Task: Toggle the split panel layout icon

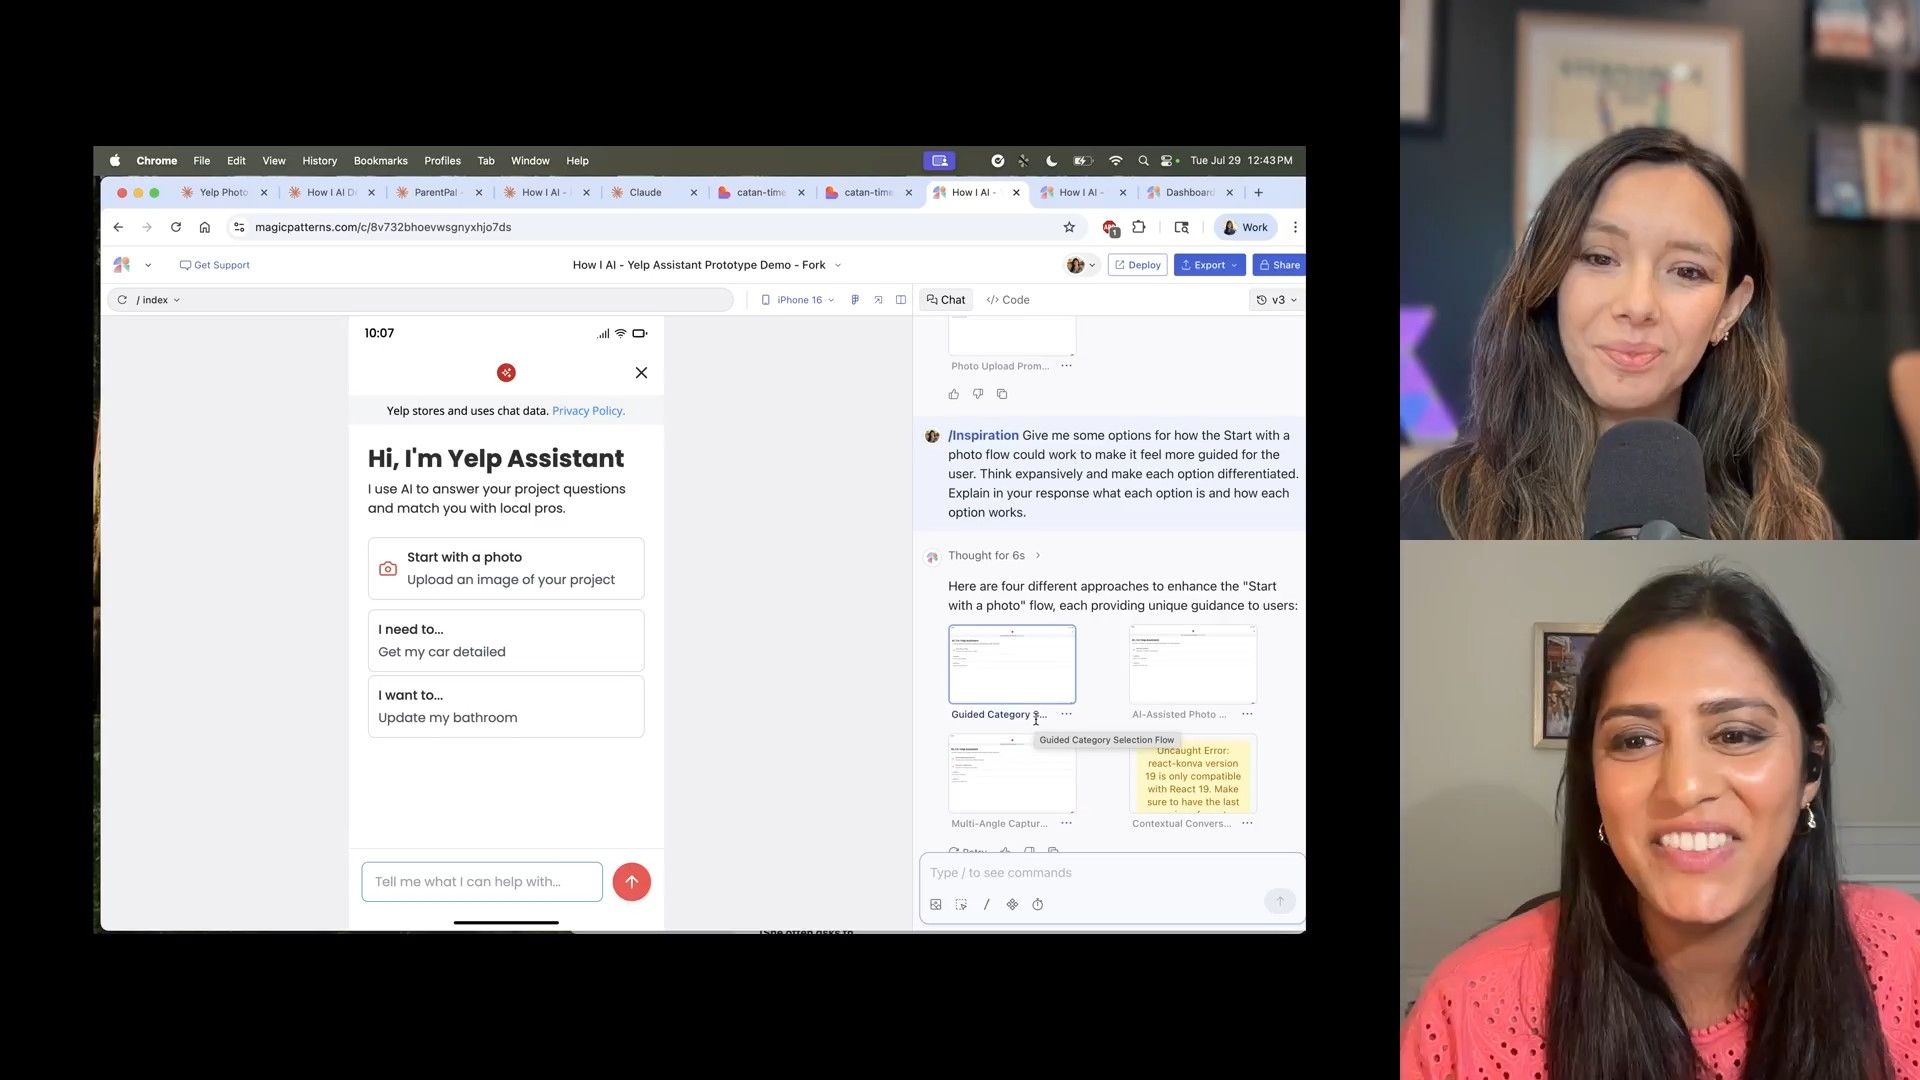Action: [x=901, y=300]
